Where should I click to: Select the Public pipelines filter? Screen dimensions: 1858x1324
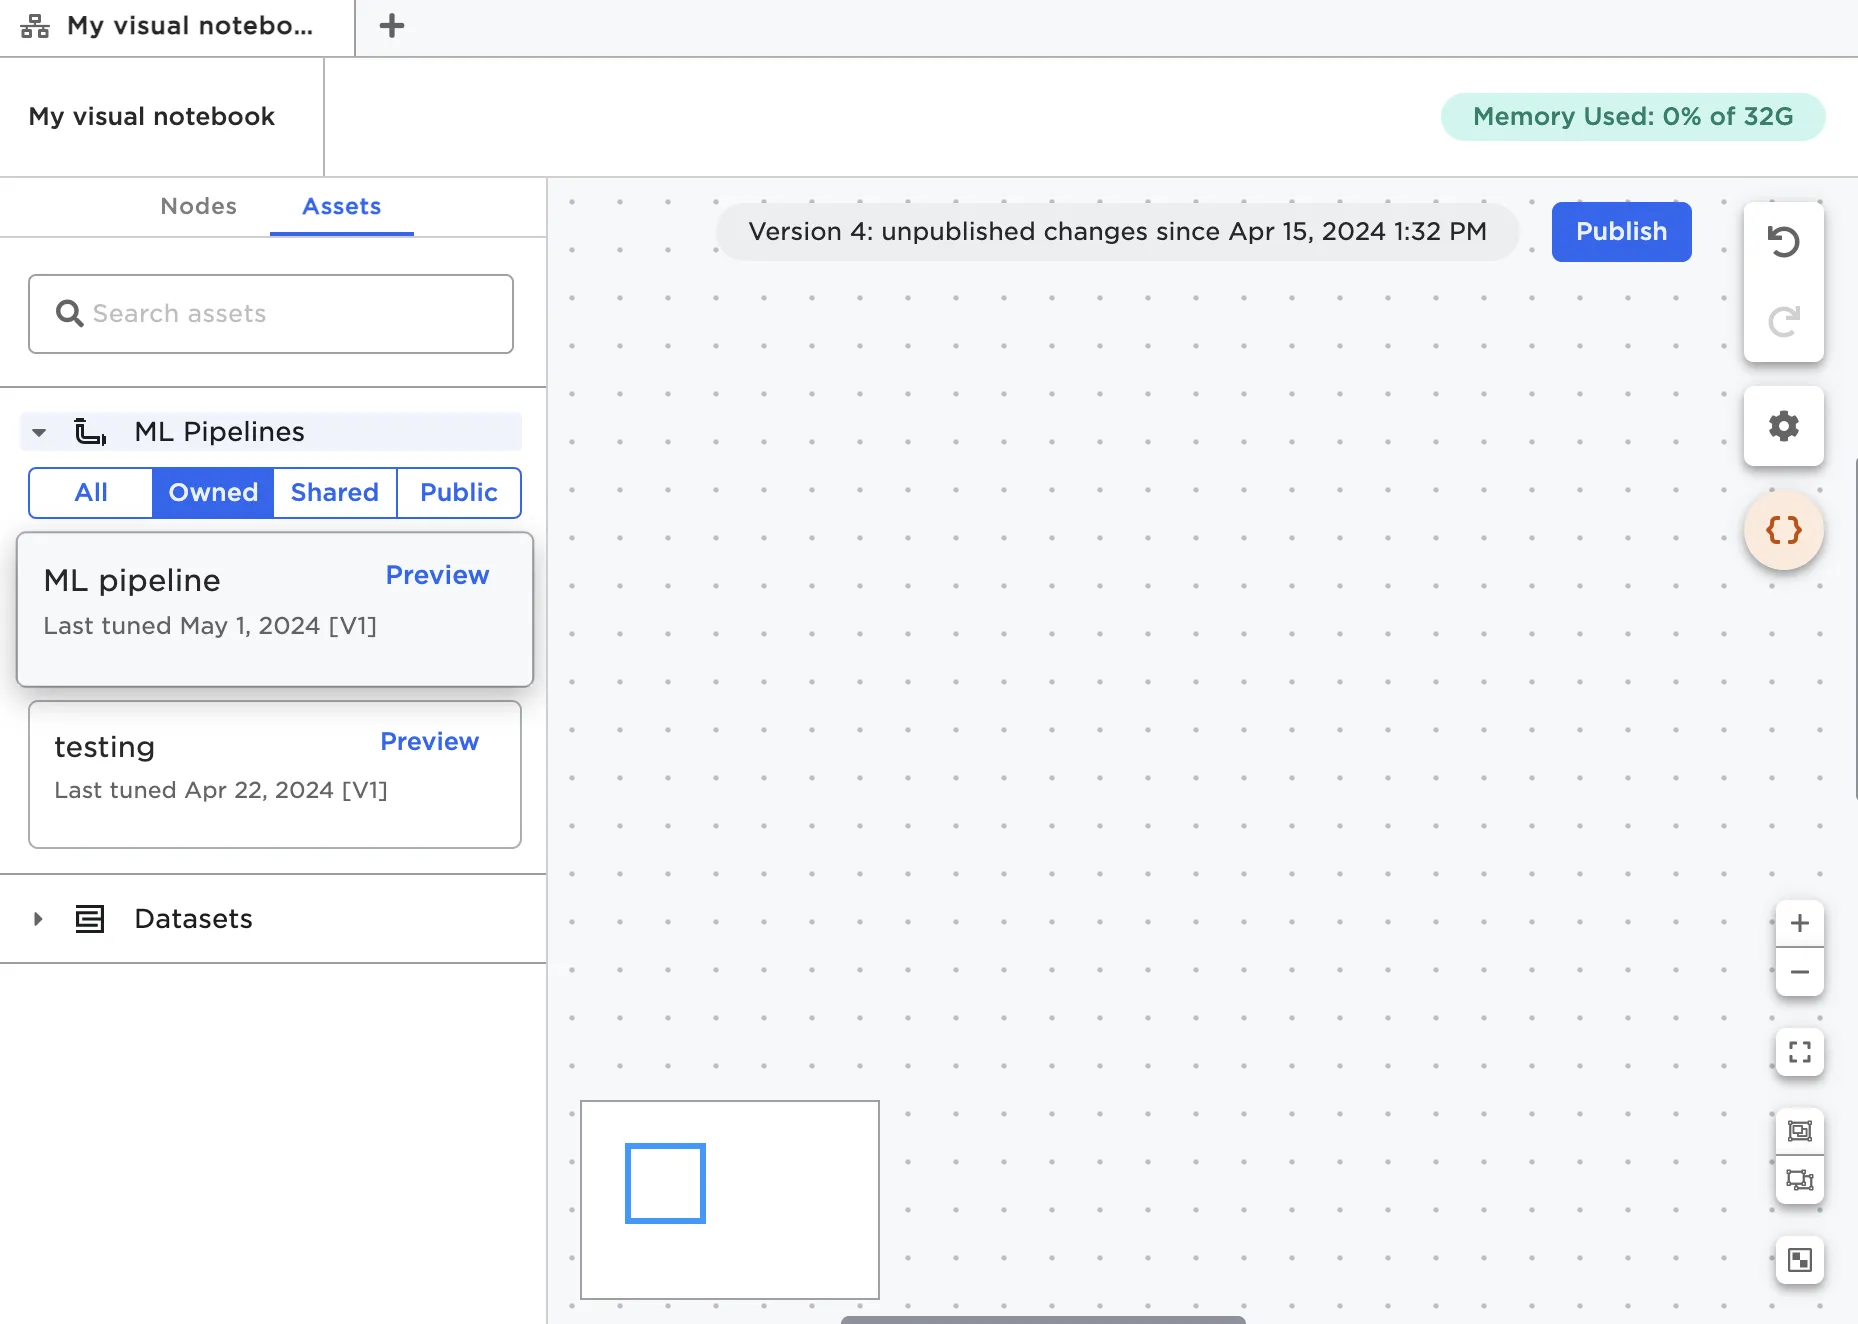pyautogui.click(x=458, y=493)
